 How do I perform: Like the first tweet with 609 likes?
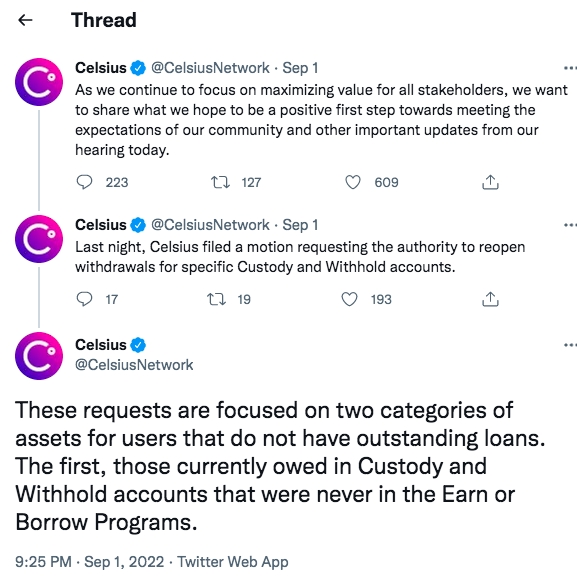pos(353,182)
